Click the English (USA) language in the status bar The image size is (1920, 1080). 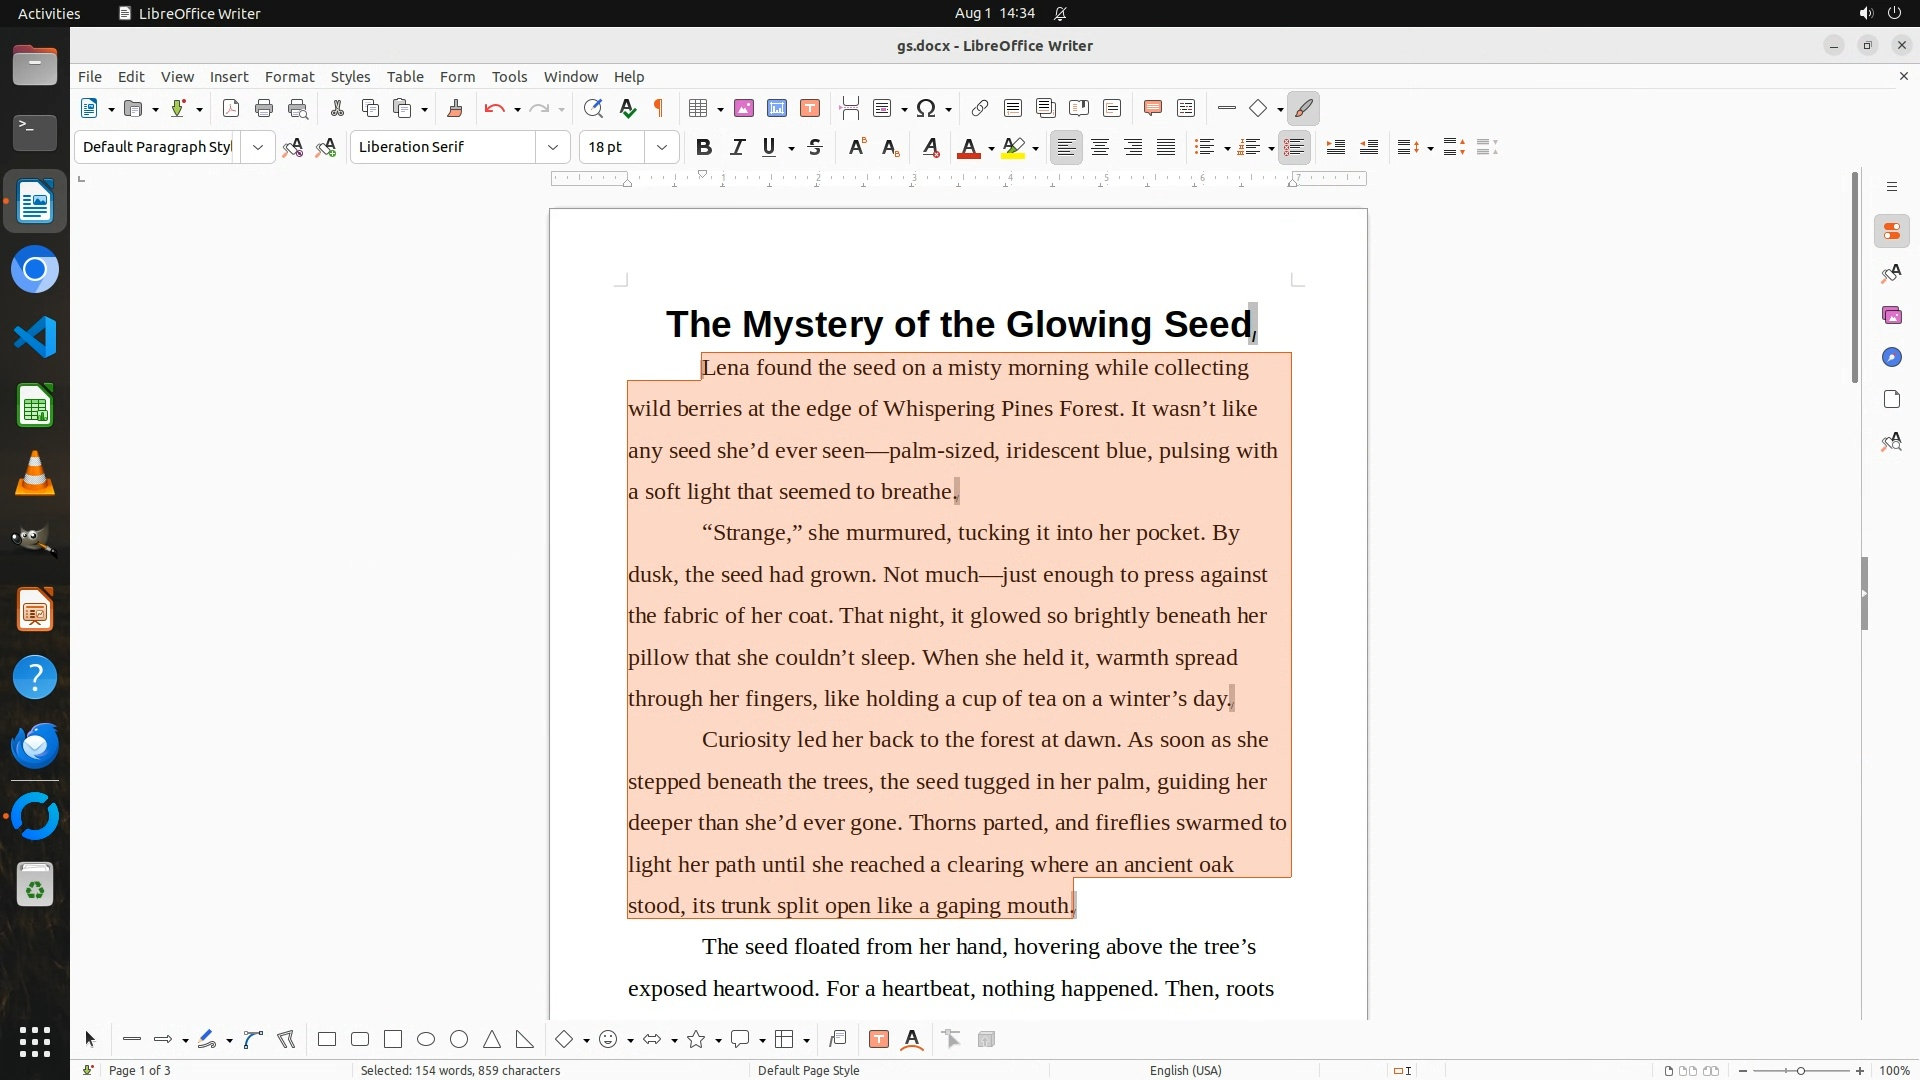[x=1185, y=1070]
